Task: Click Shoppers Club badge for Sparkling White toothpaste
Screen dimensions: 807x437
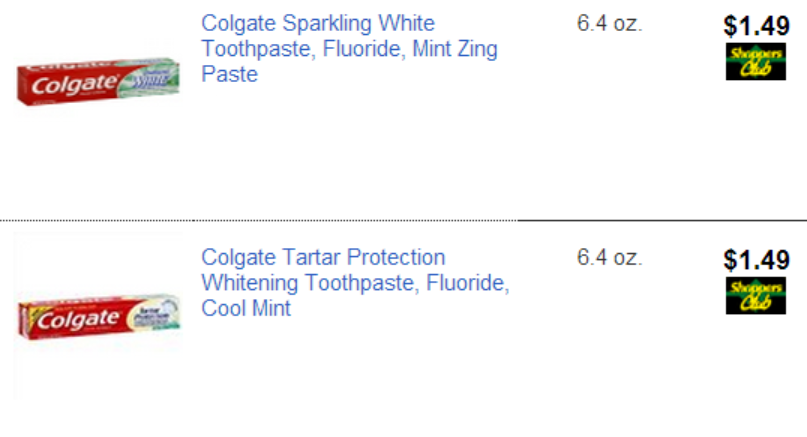Action: 756,62
